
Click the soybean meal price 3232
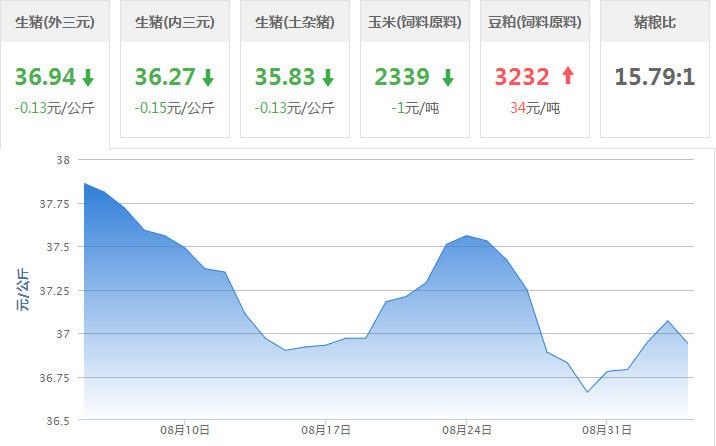coord(522,77)
